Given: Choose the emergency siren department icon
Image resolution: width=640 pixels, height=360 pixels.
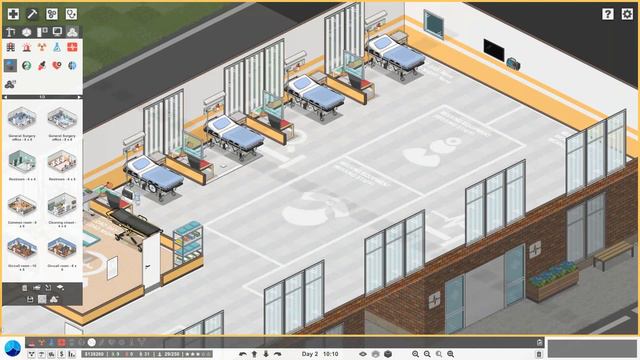Looking at the screenshot, I should pyautogui.click(x=27, y=47).
